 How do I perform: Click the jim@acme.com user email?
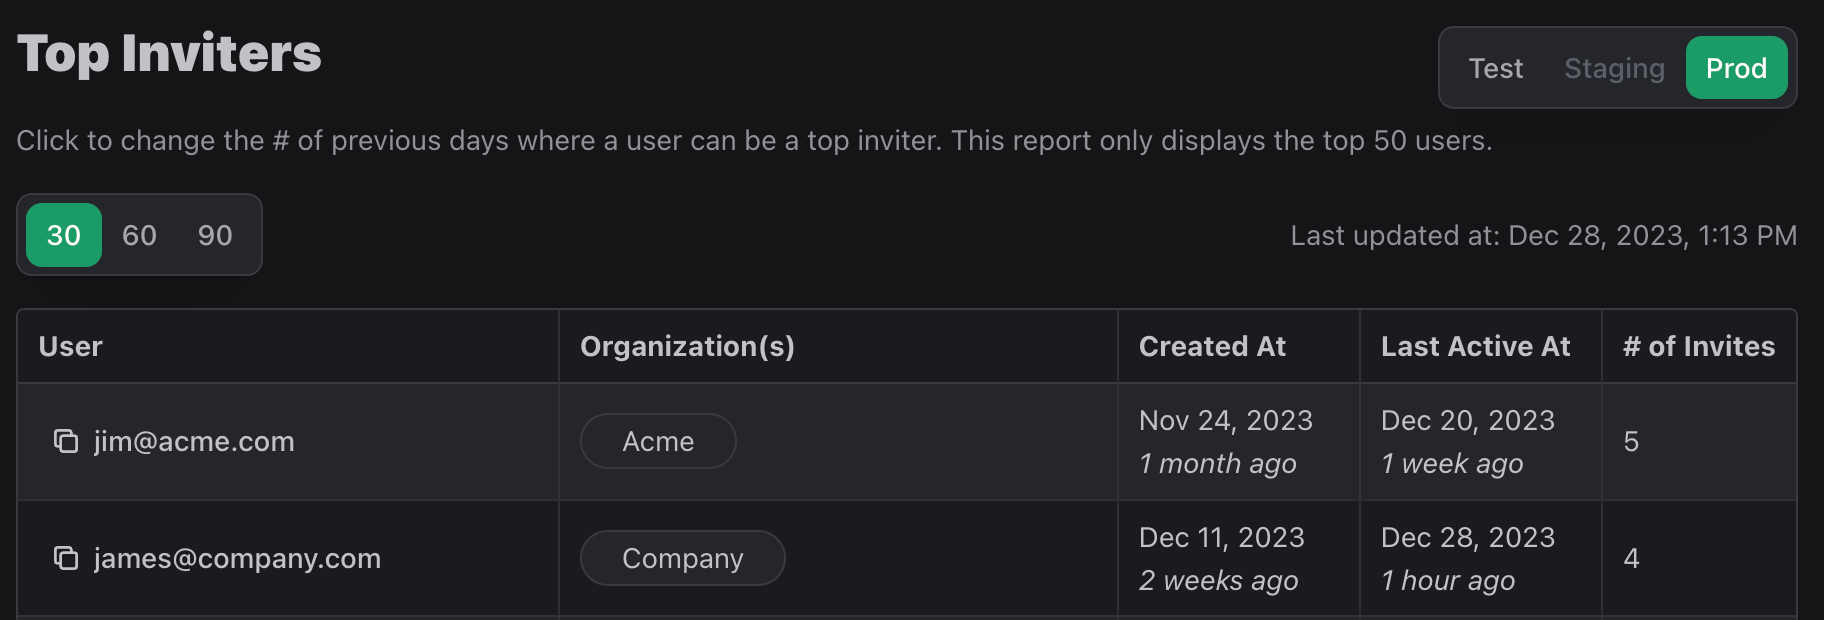point(194,441)
